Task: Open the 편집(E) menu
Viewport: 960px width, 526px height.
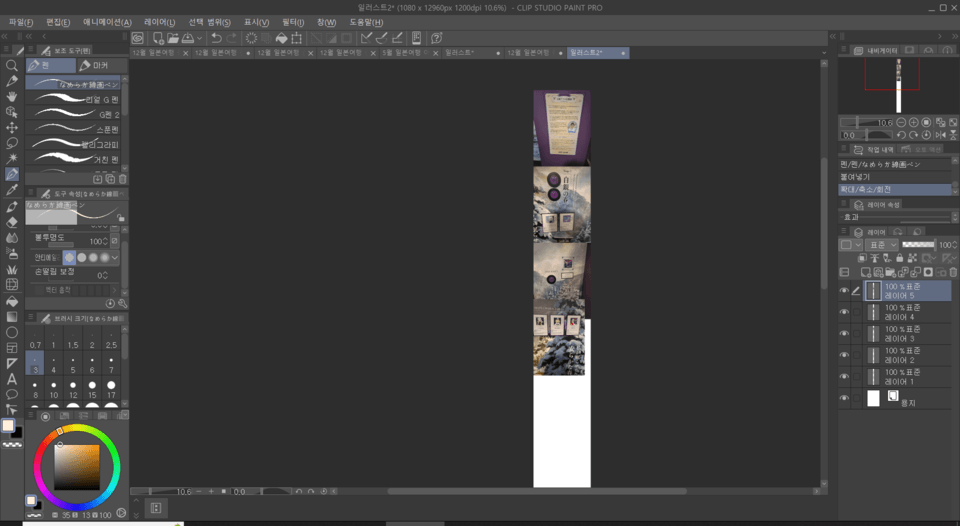Action: pyautogui.click(x=58, y=22)
